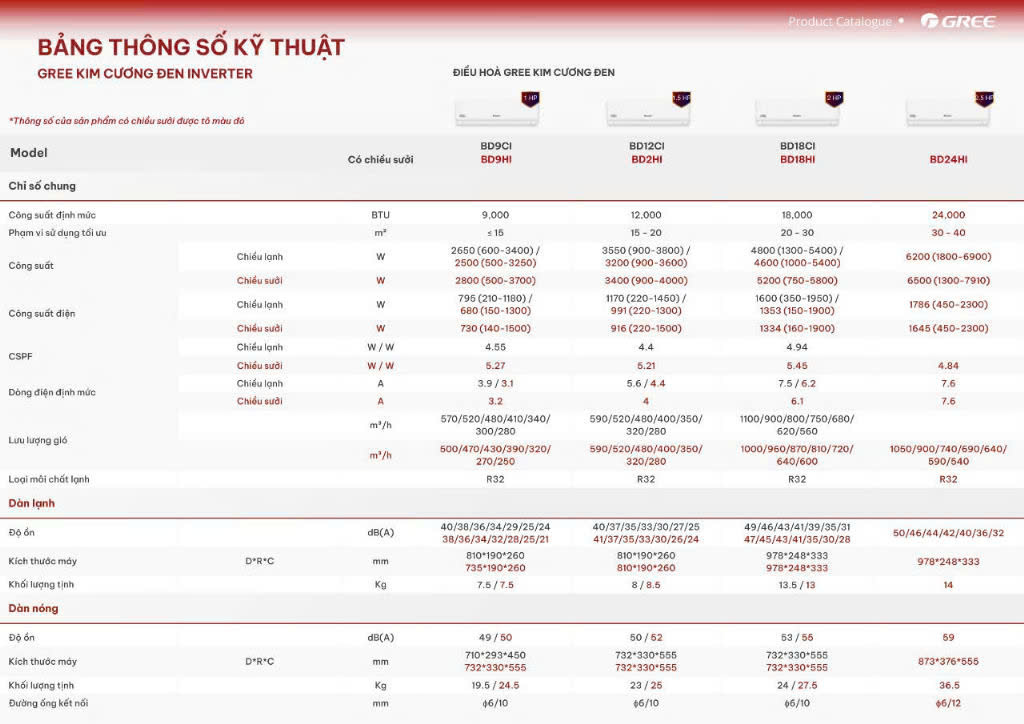This screenshot has width=1024, height=724.
Task: Click the 'Có chiều sưởi' label
Action: click(x=380, y=159)
